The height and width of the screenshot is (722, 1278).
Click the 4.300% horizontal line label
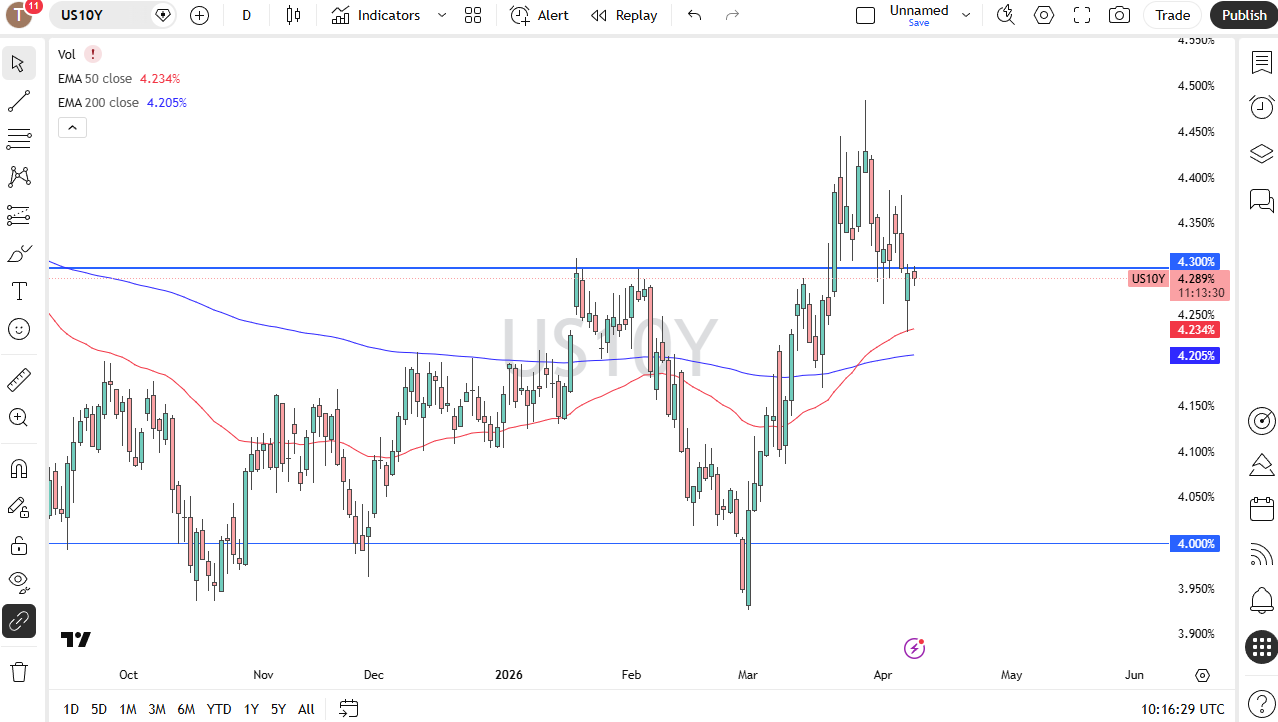tap(1196, 261)
